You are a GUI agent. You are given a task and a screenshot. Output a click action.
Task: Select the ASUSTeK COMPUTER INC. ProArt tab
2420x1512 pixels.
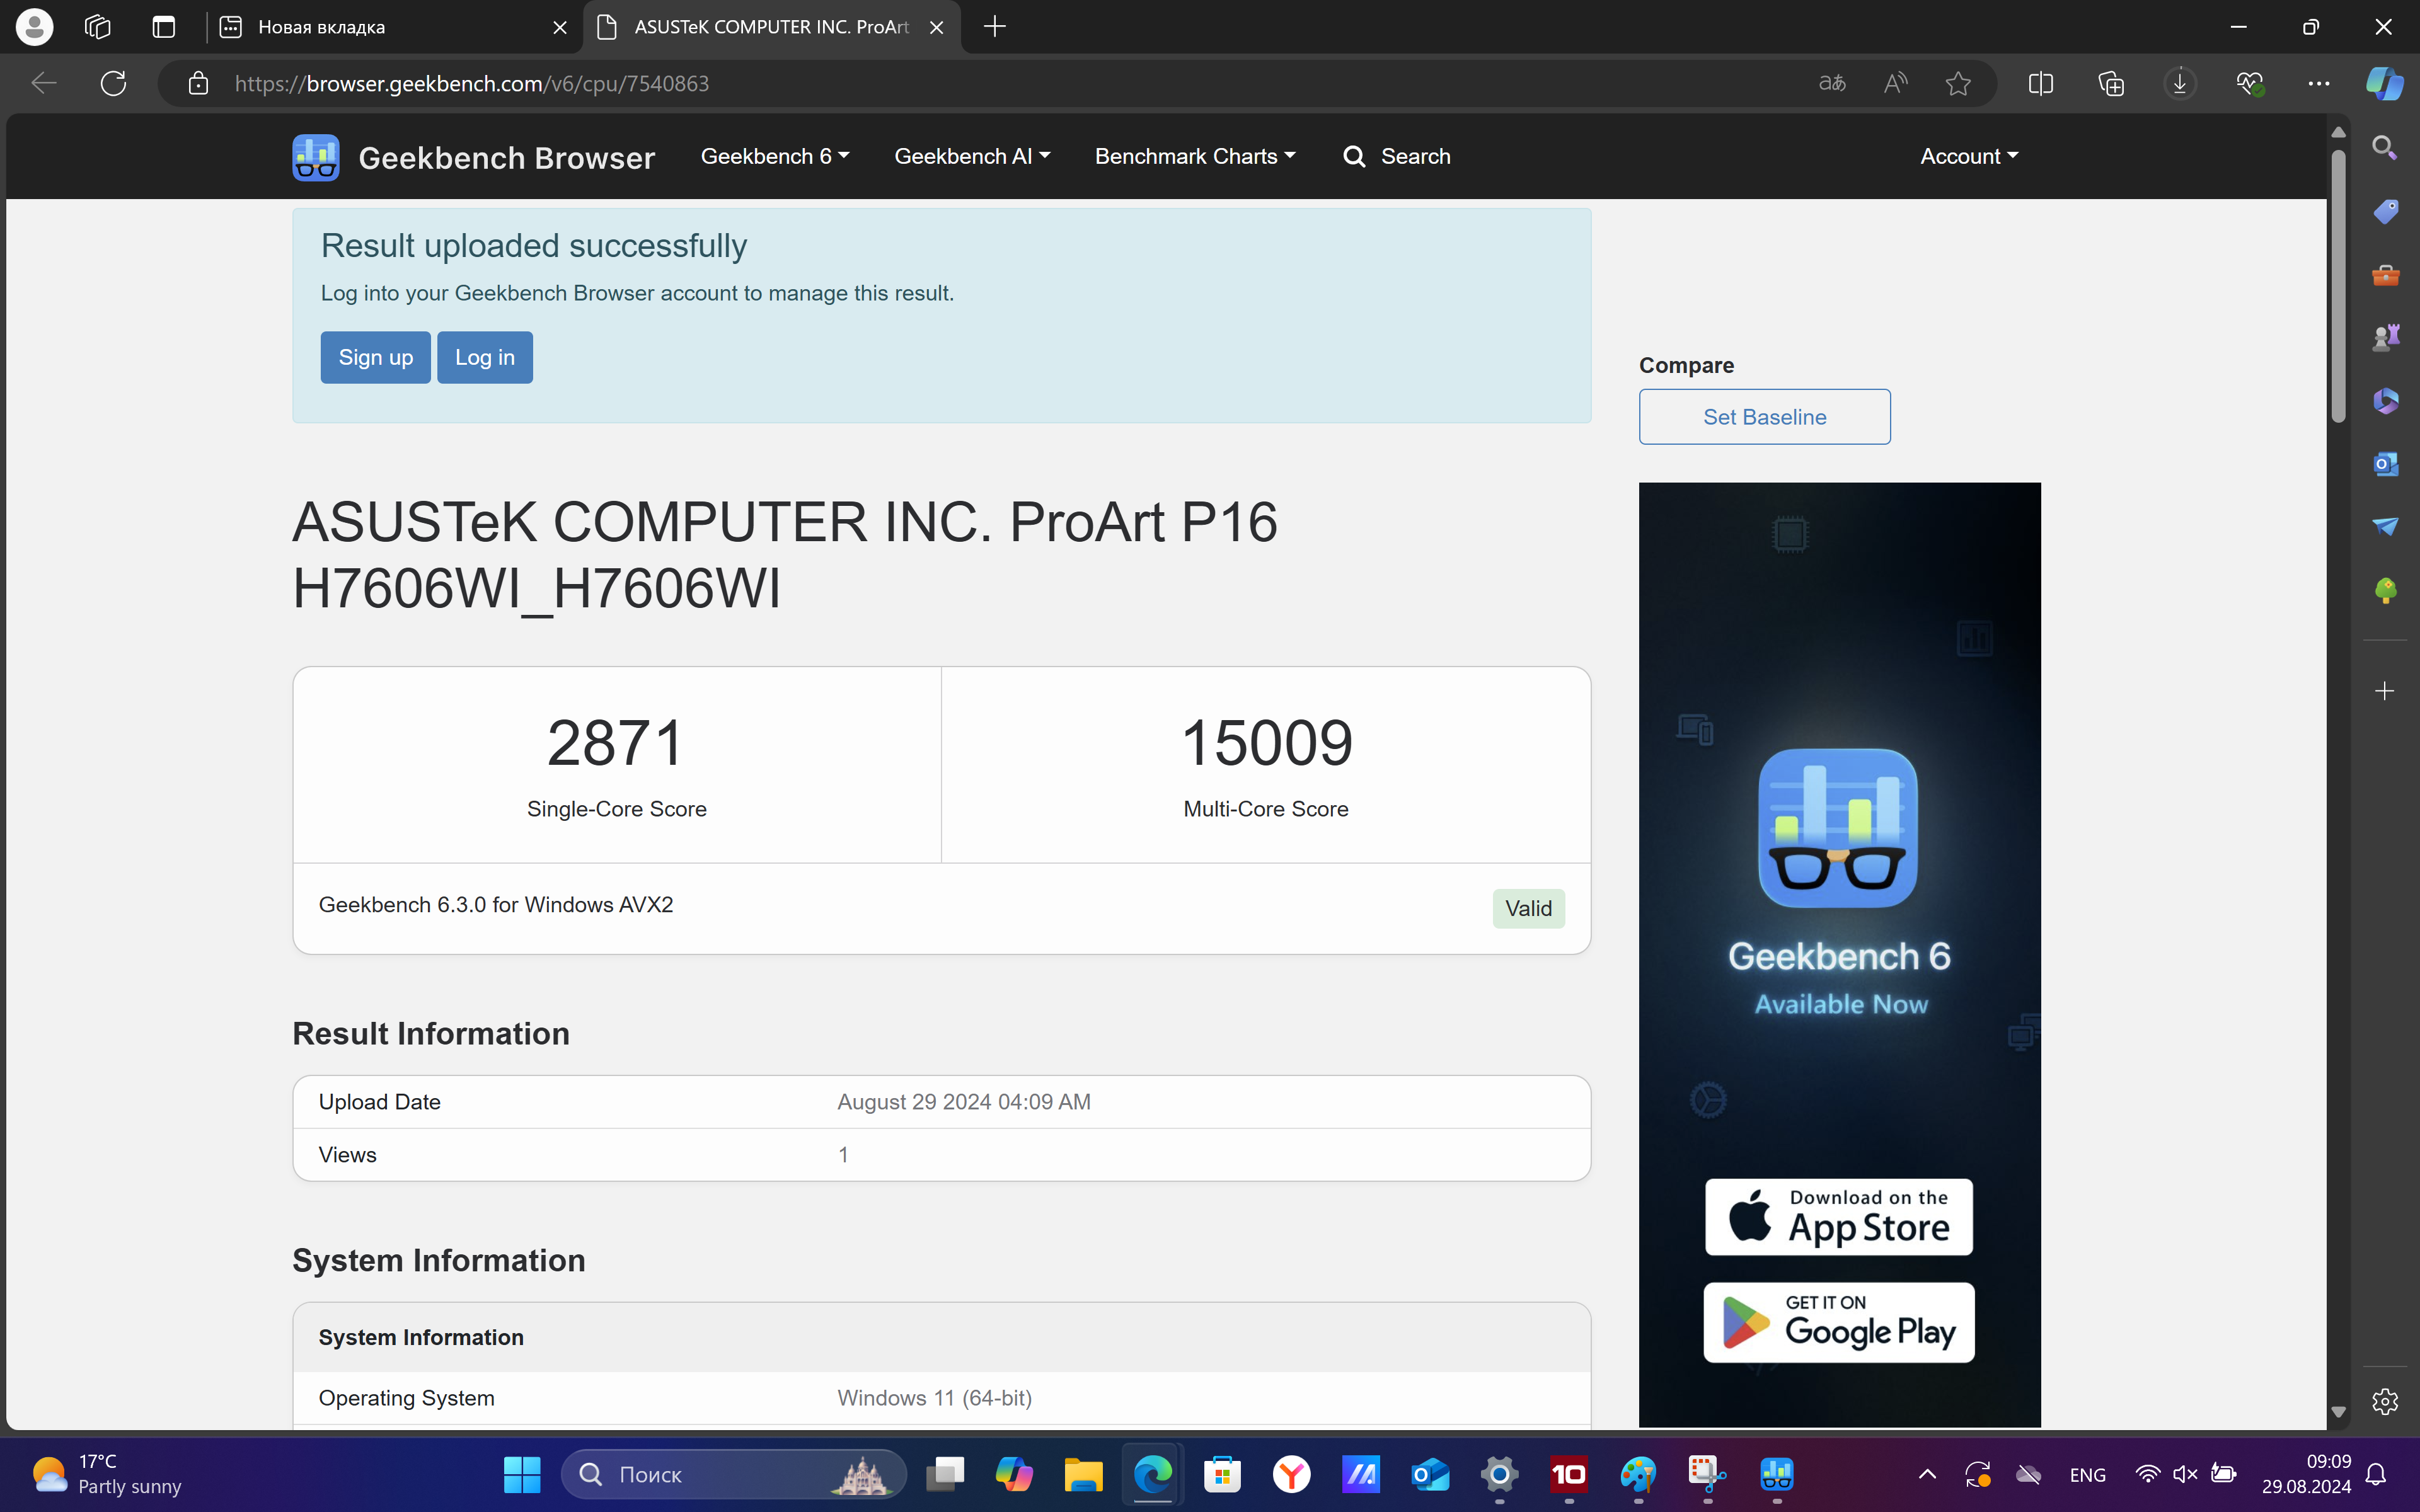tap(770, 27)
